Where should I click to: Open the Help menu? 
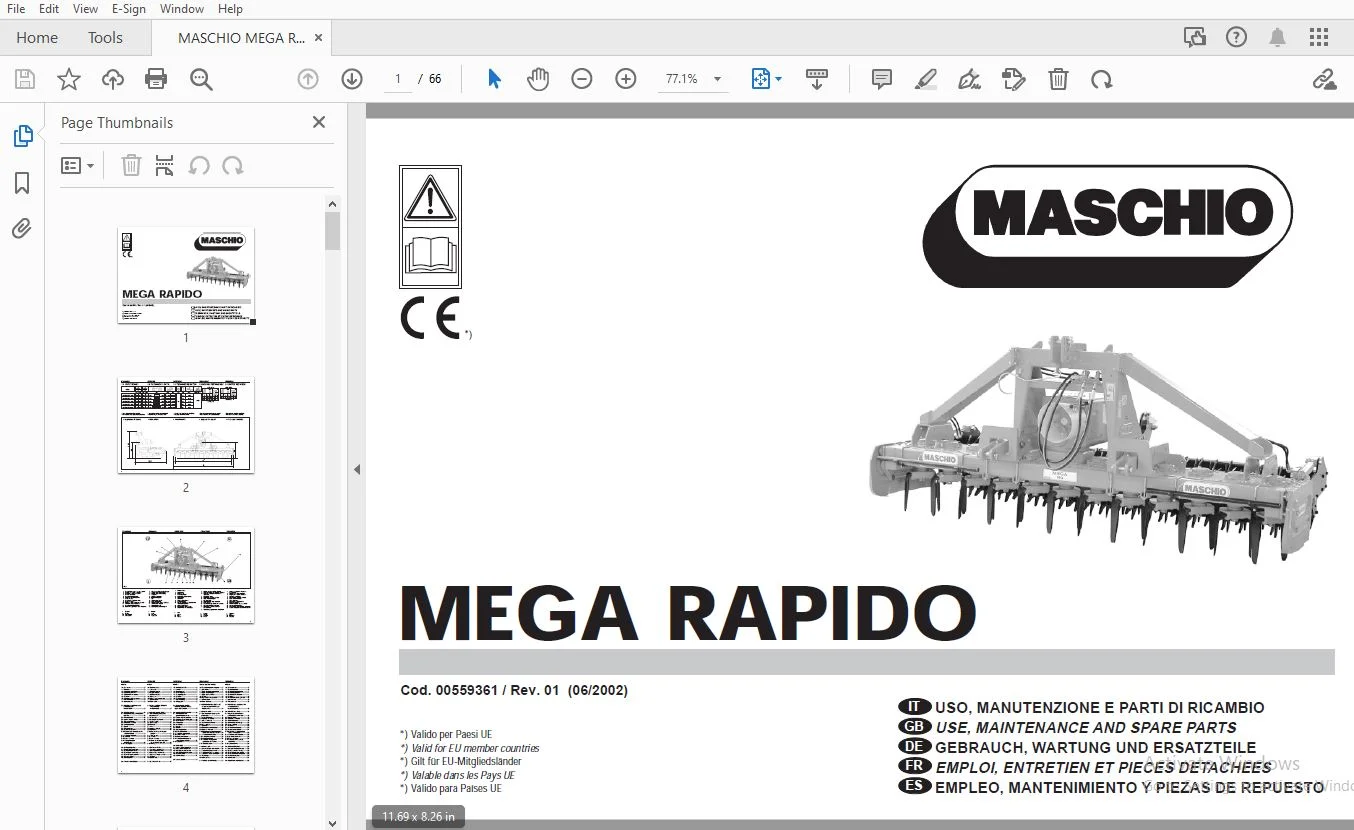[x=230, y=9]
